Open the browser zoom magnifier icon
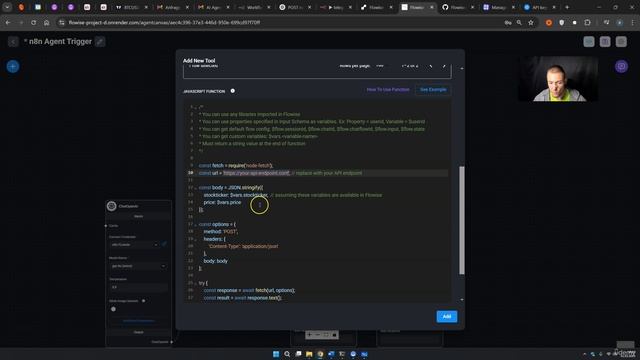 click(519, 22)
